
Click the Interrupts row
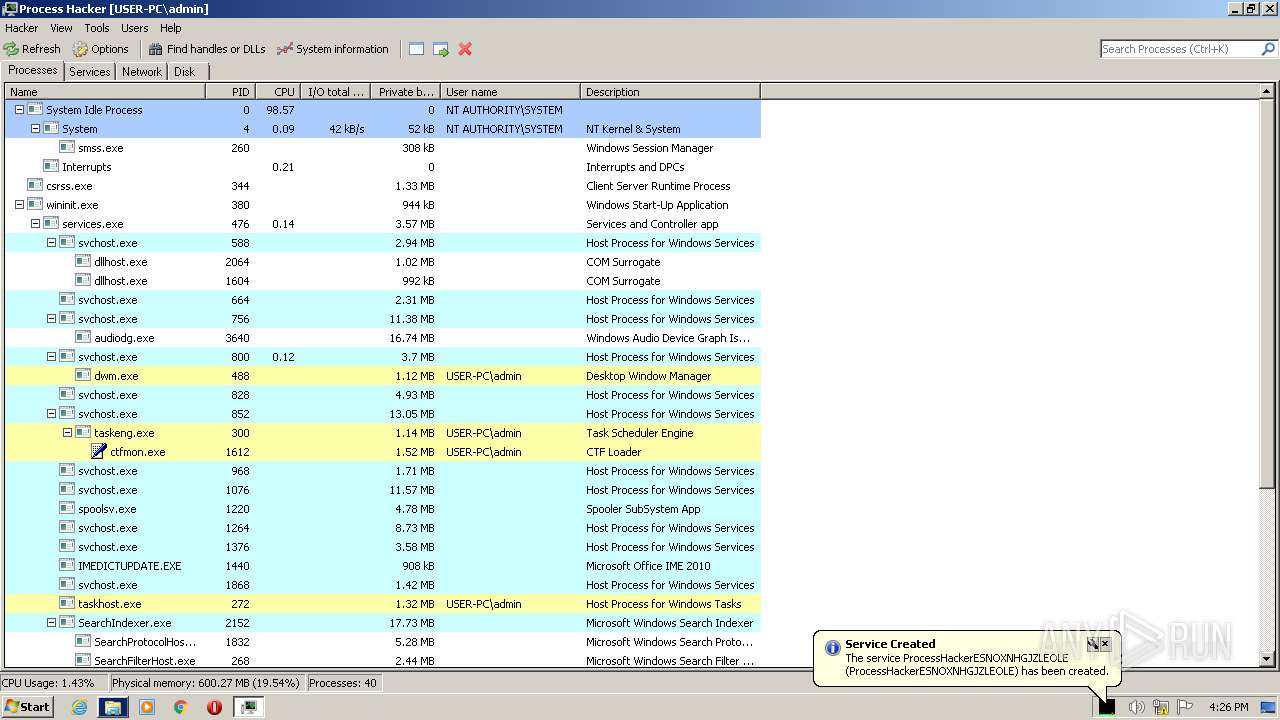pos(383,167)
